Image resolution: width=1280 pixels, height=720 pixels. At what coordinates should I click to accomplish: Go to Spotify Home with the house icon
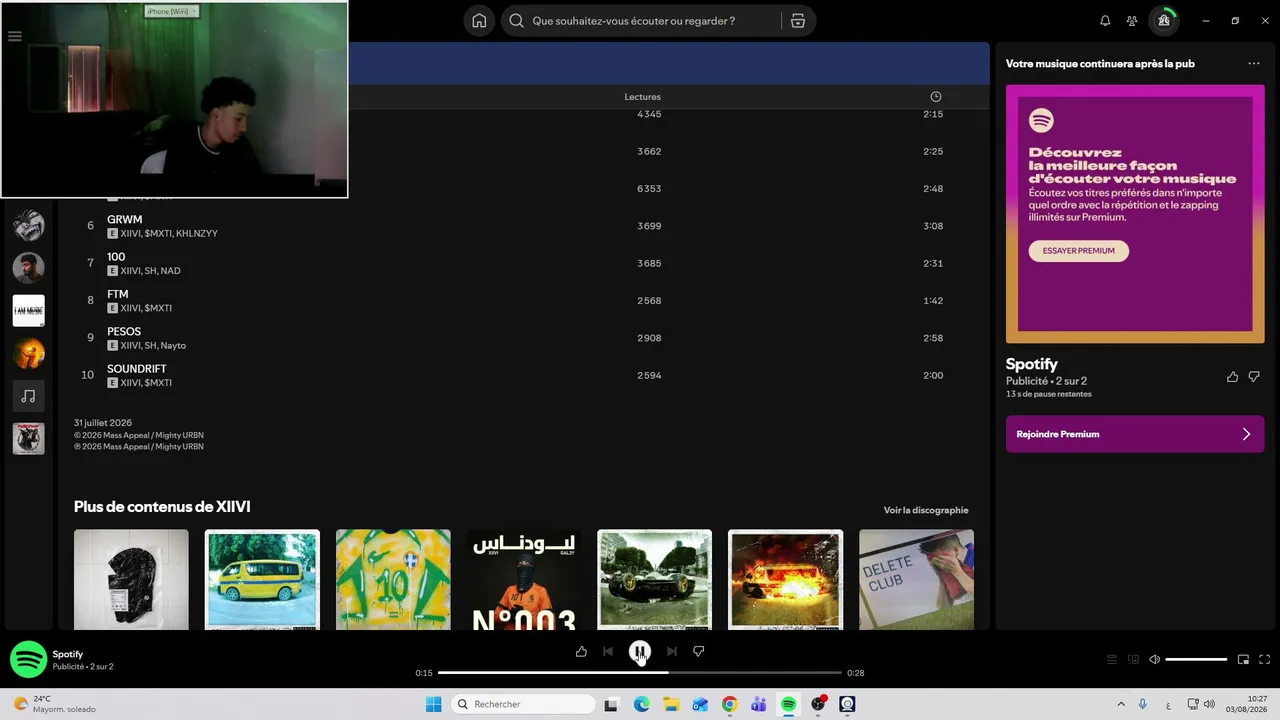point(479,21)
